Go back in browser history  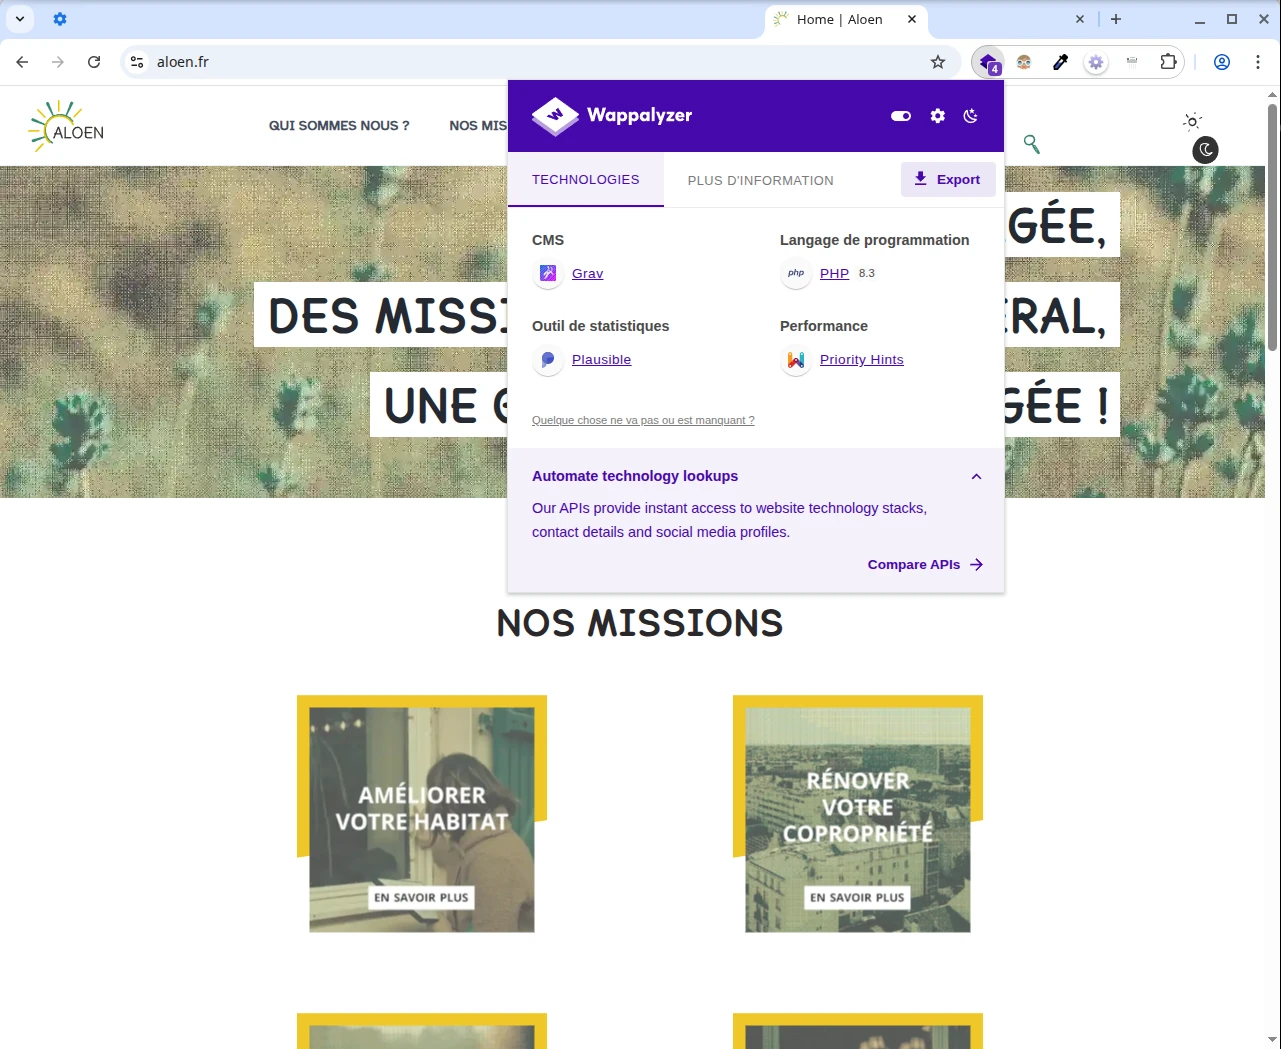coord(22,62)
